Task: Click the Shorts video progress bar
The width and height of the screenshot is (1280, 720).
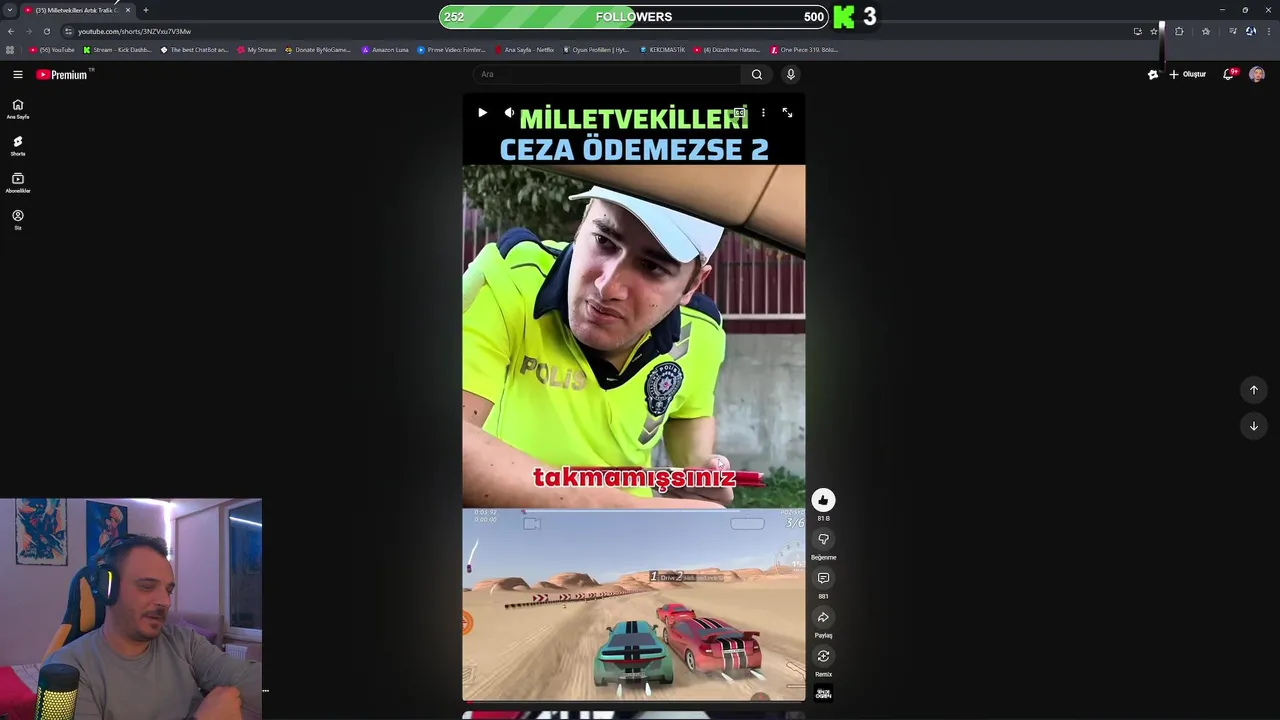Action: click(x=634, y=700)
